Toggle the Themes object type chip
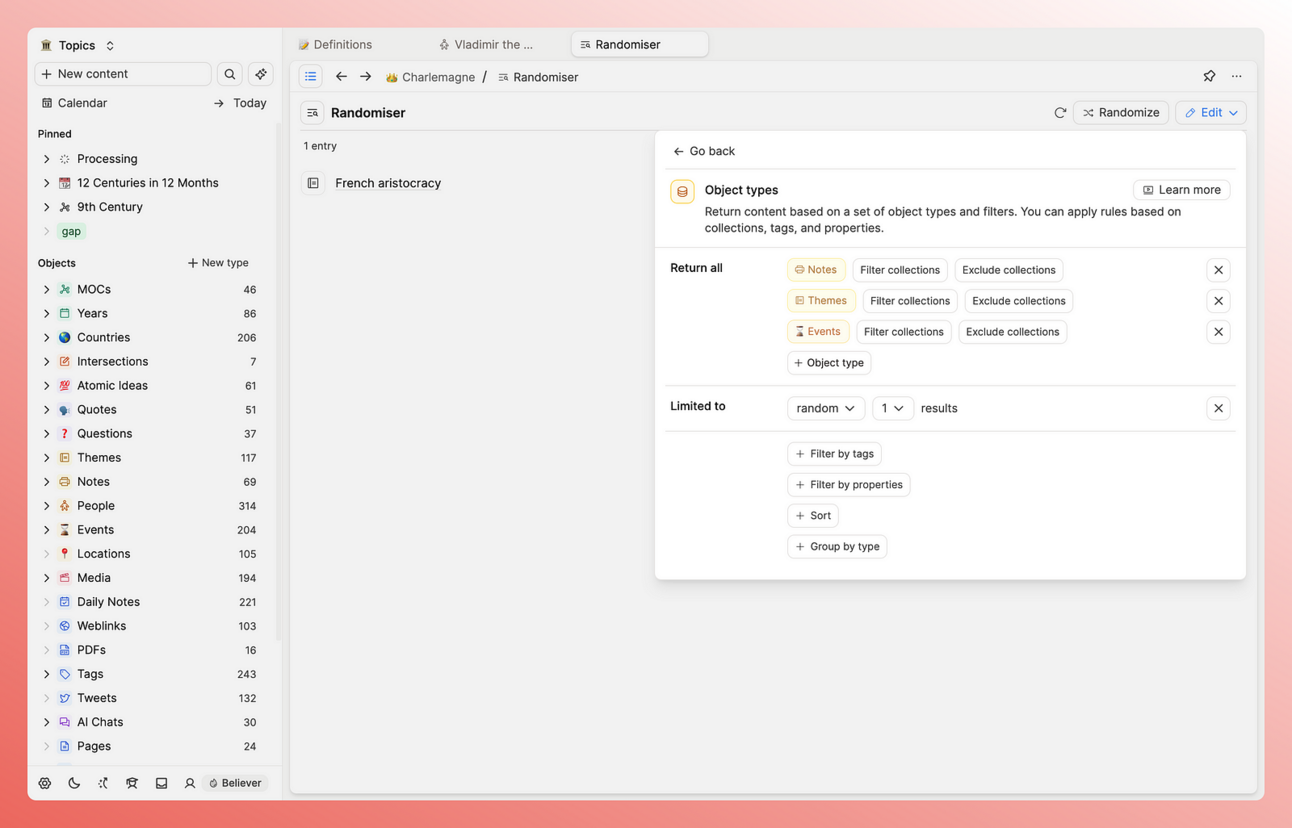The width and height of the screenshot is (1292, 828). (x=821, y=300)
